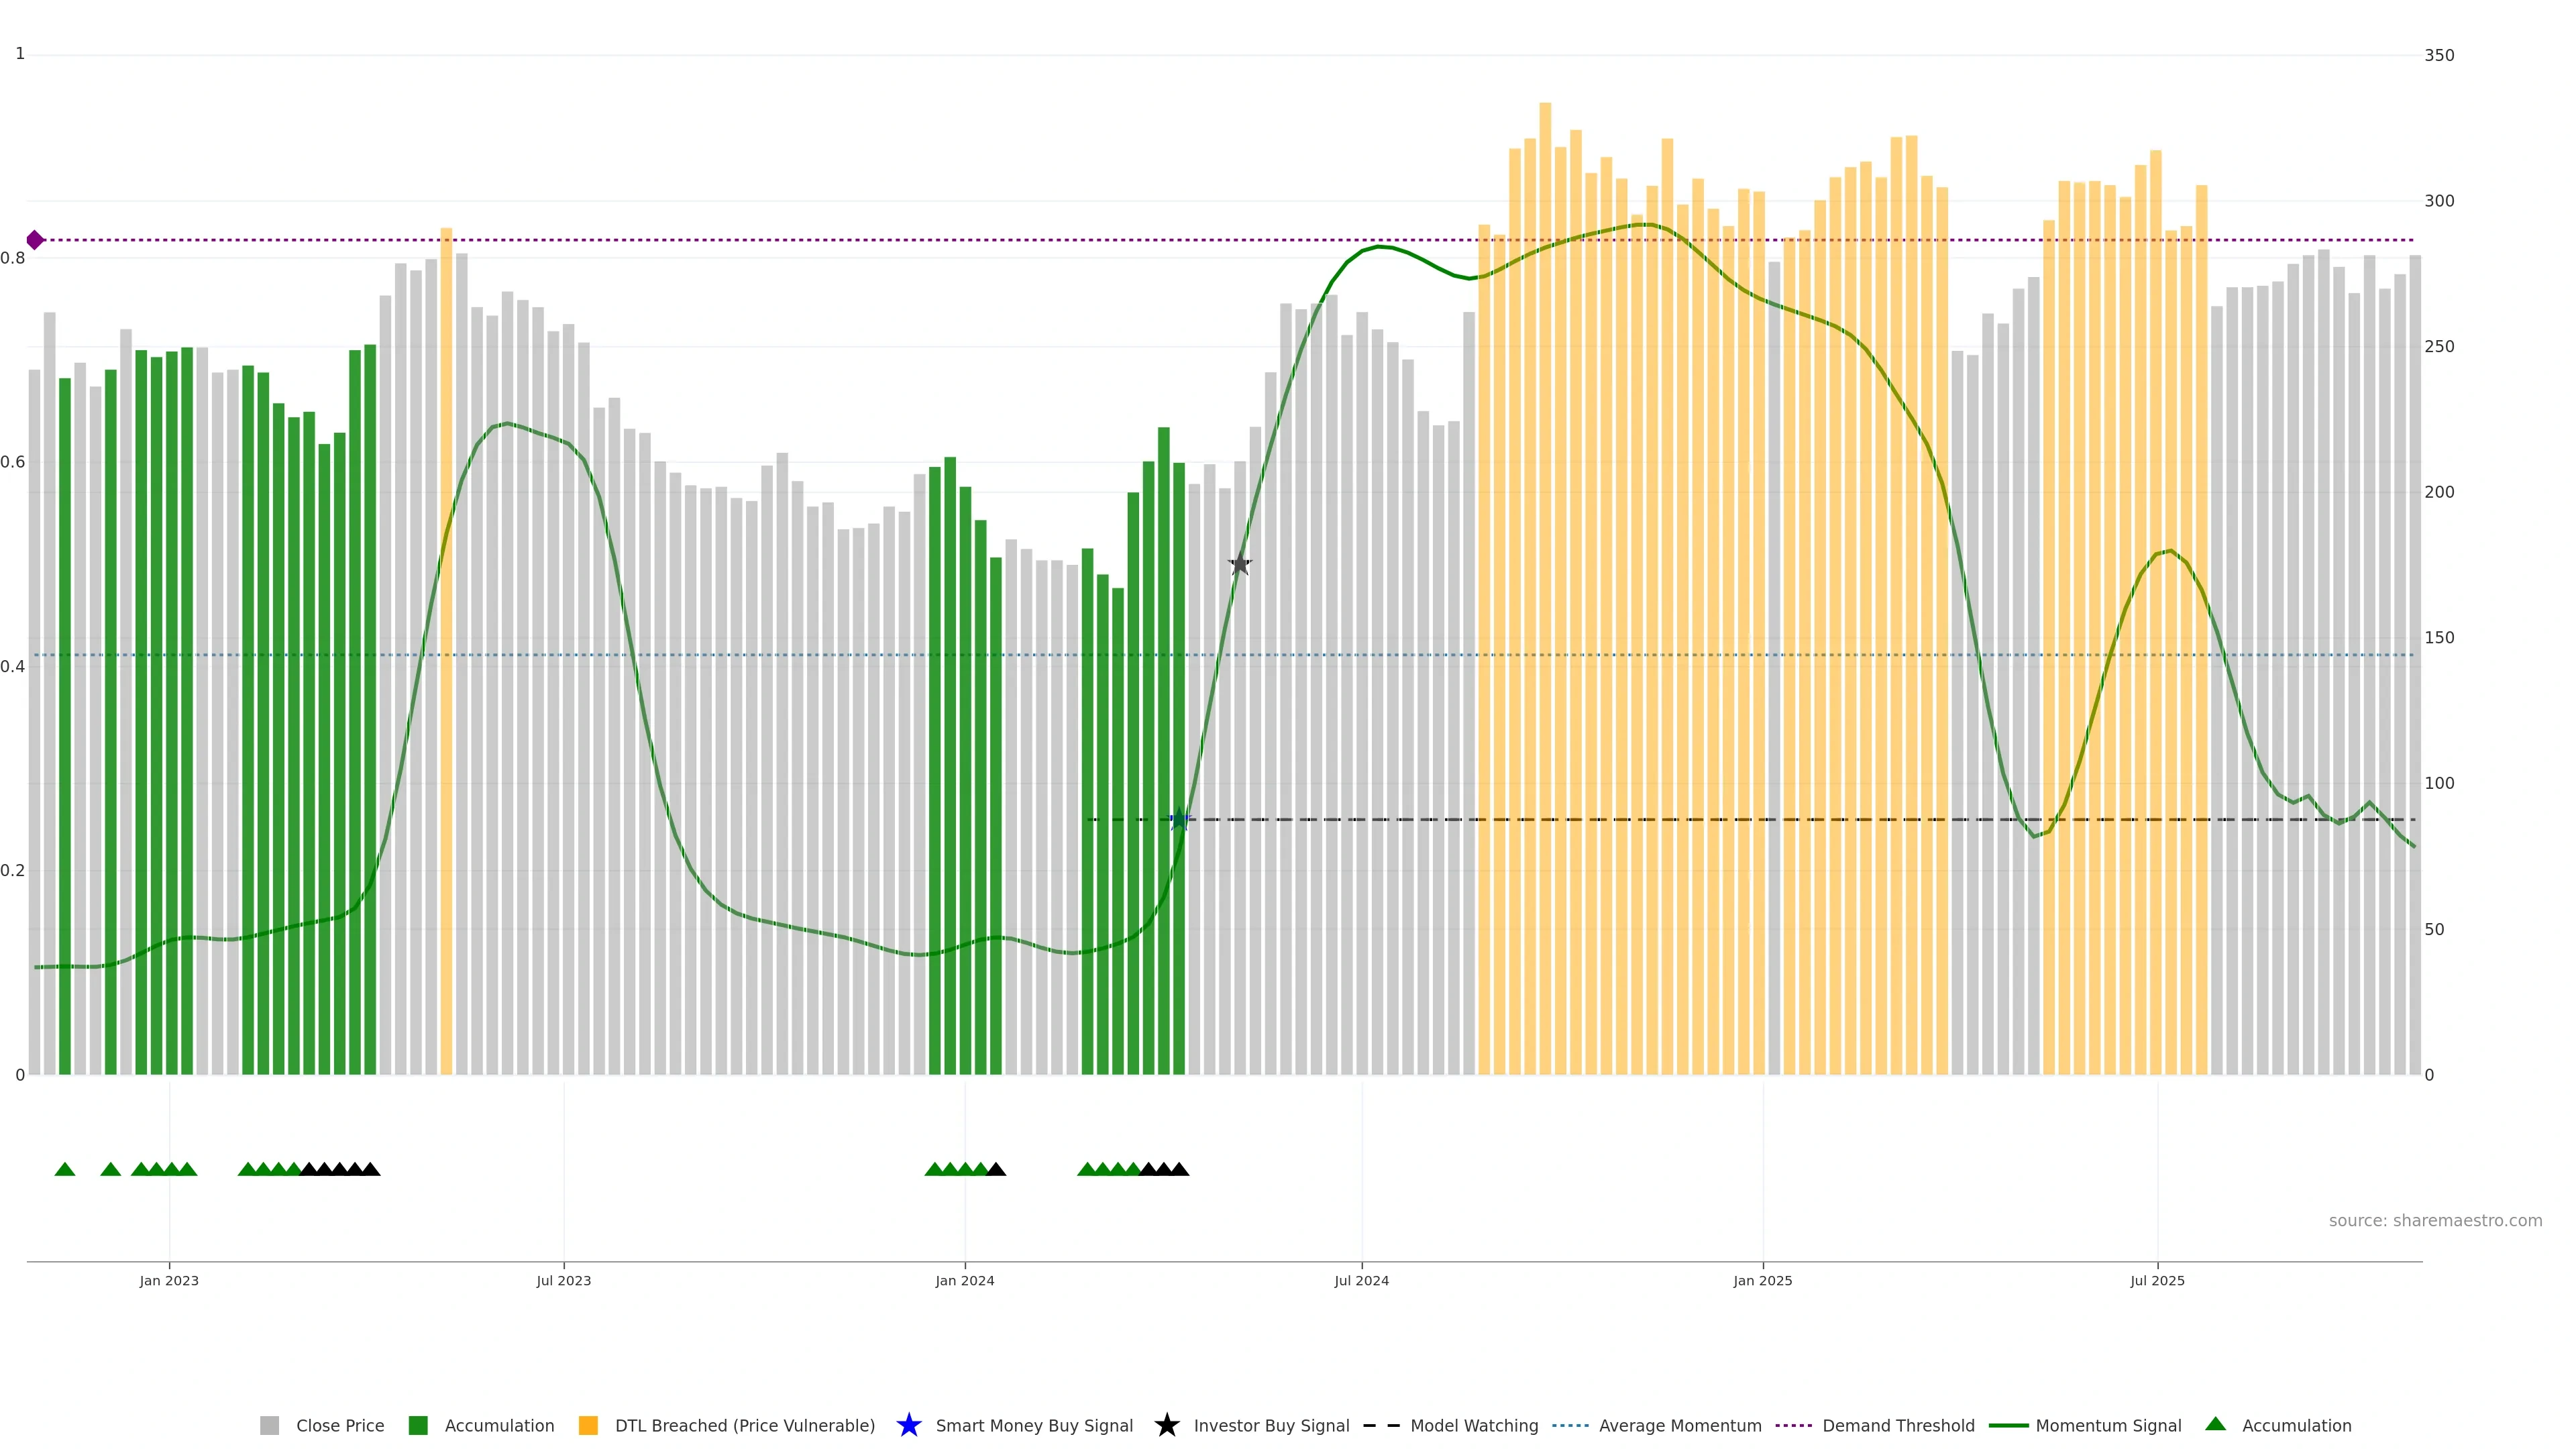
Task: Click the Jan 2024 axis label
Action: [x=964, y=1281]
